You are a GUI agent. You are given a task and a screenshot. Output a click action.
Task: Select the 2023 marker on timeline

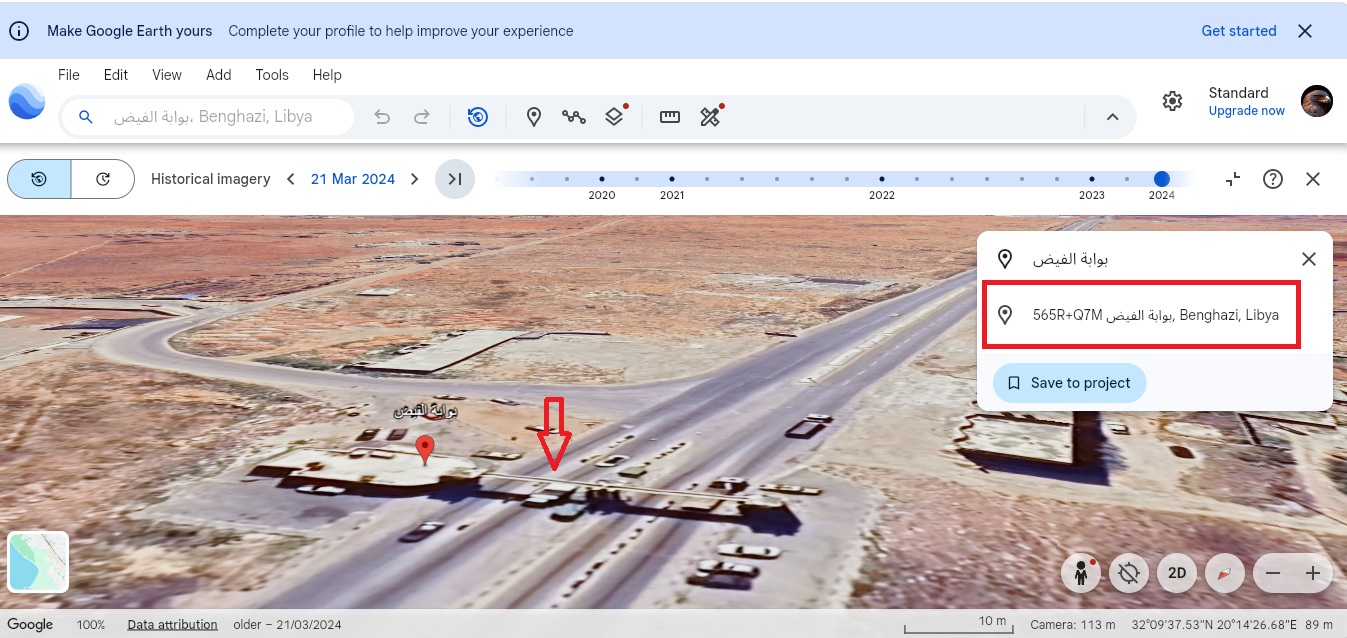coord(1092,180)
